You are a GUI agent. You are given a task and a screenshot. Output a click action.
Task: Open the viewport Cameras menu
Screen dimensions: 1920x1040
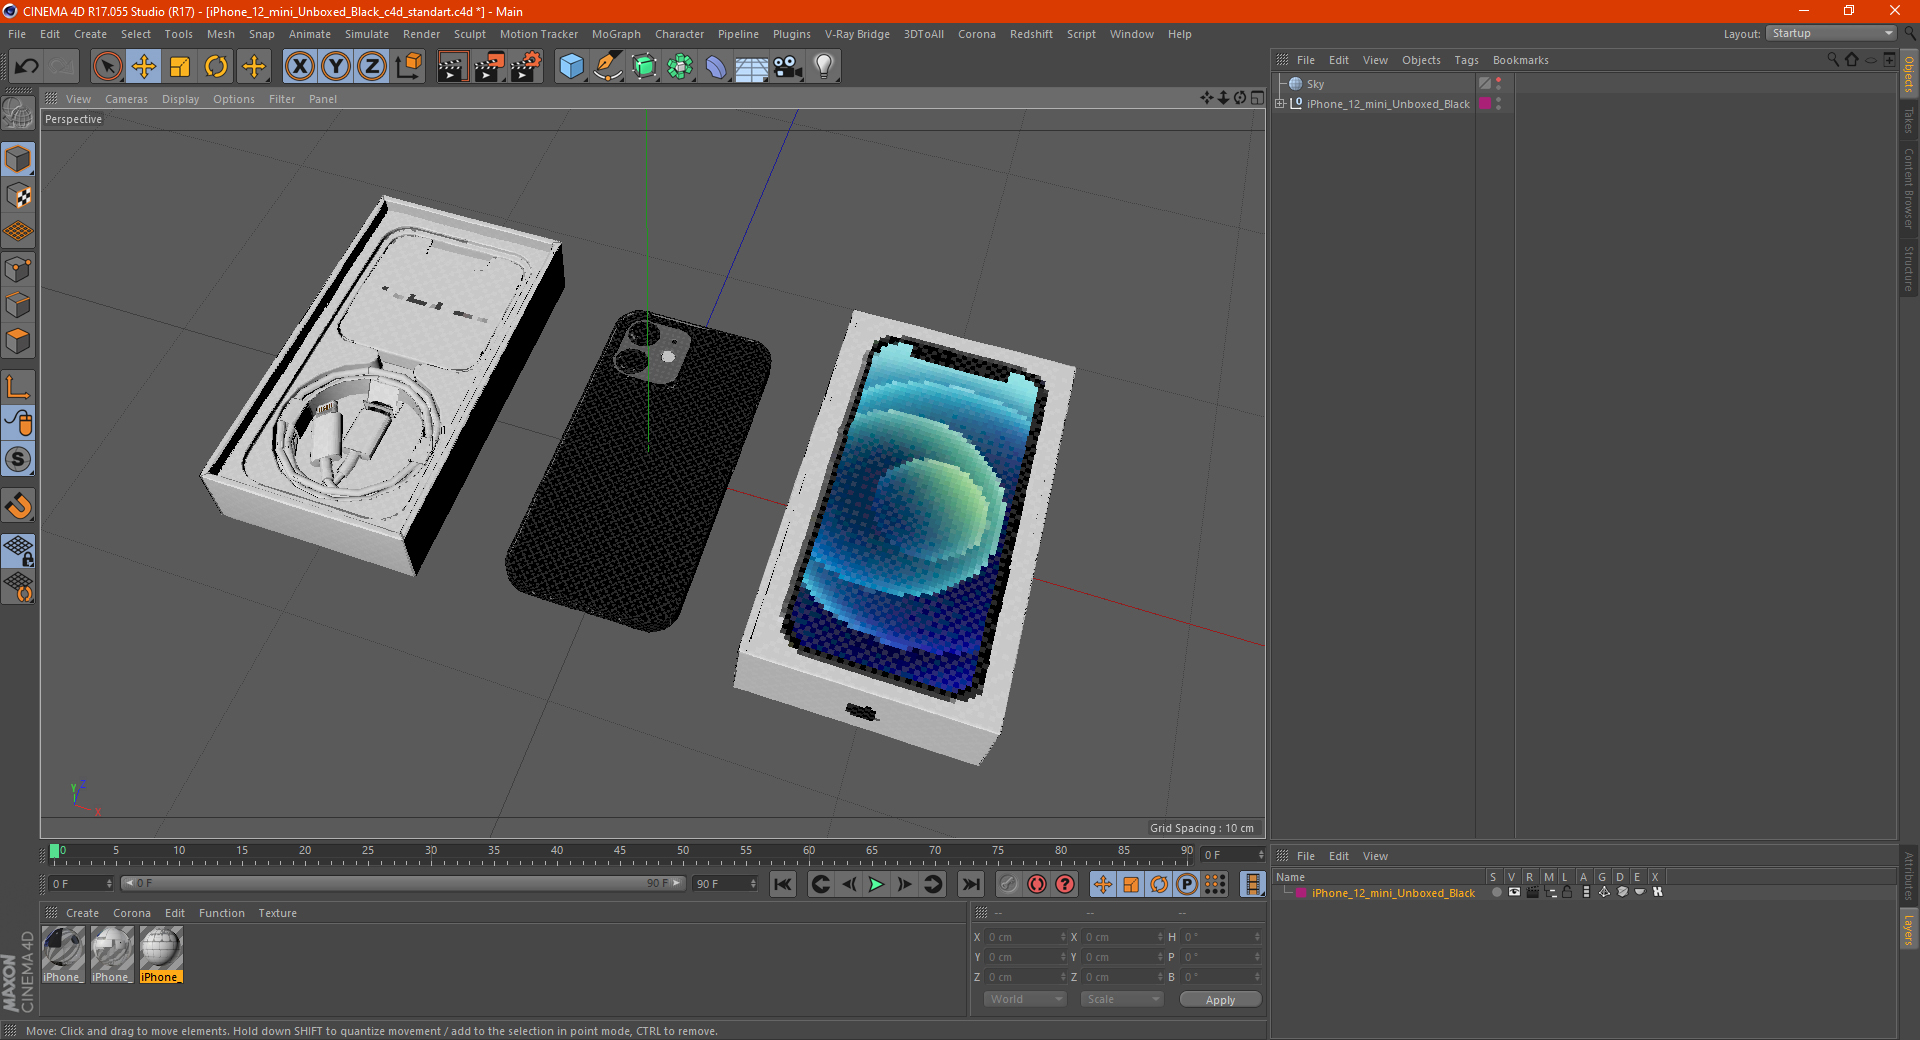126,99
